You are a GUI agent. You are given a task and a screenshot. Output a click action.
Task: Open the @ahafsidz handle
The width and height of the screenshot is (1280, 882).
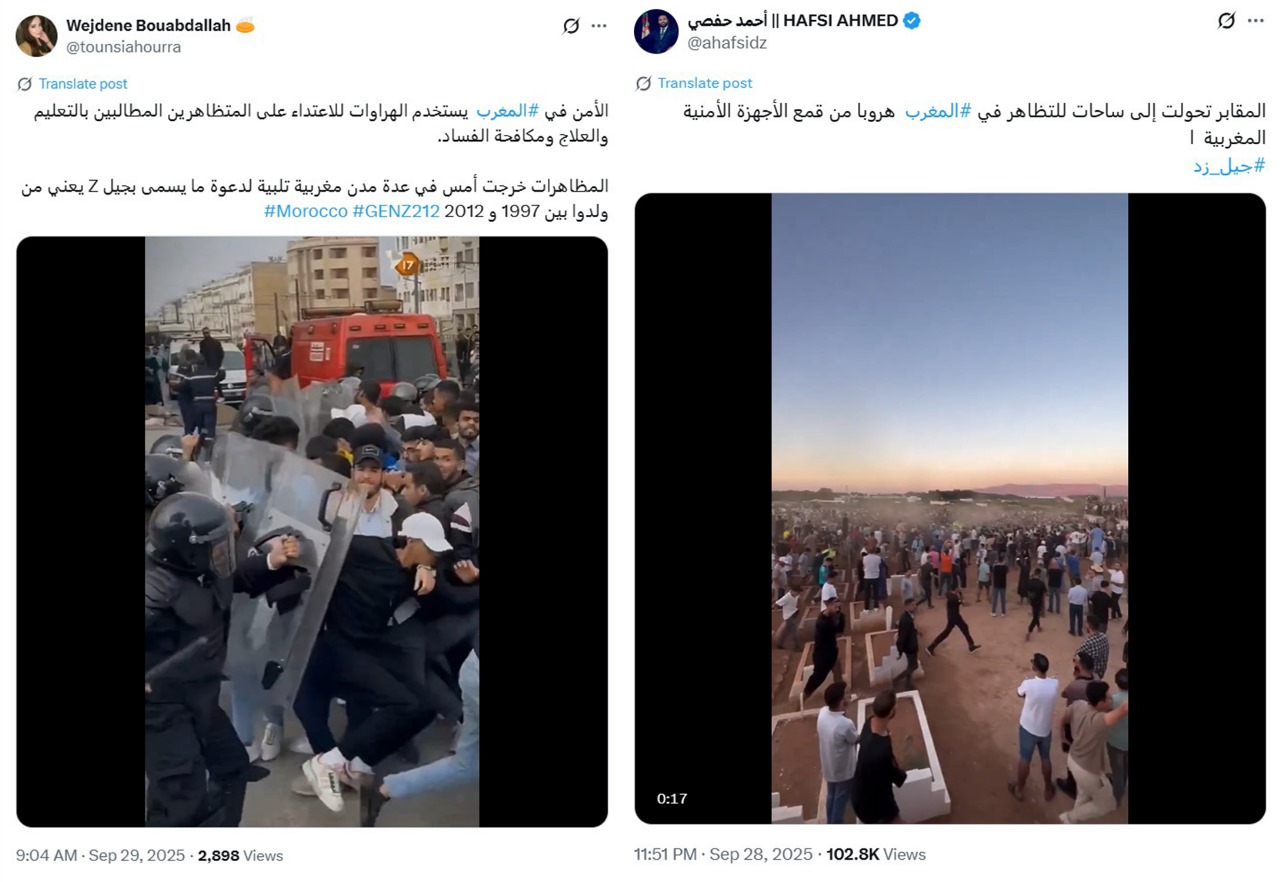(x=727, y=42)
